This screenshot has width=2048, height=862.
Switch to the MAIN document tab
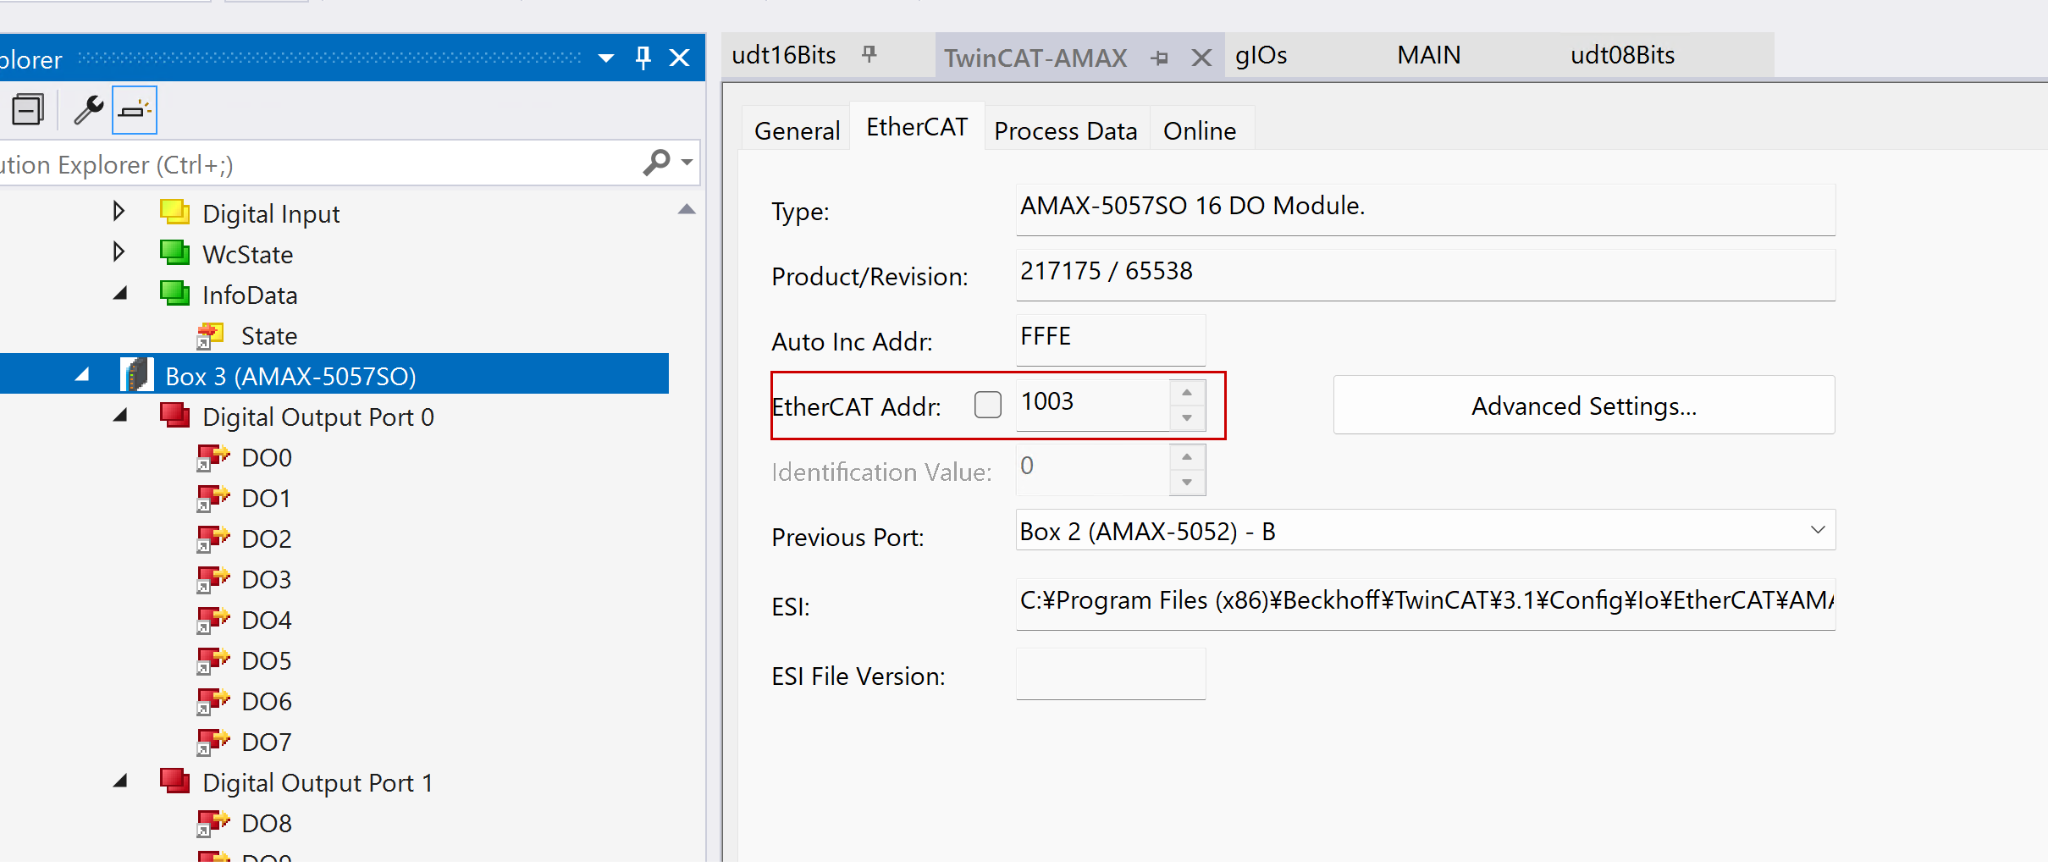[x=1428, y=56]
